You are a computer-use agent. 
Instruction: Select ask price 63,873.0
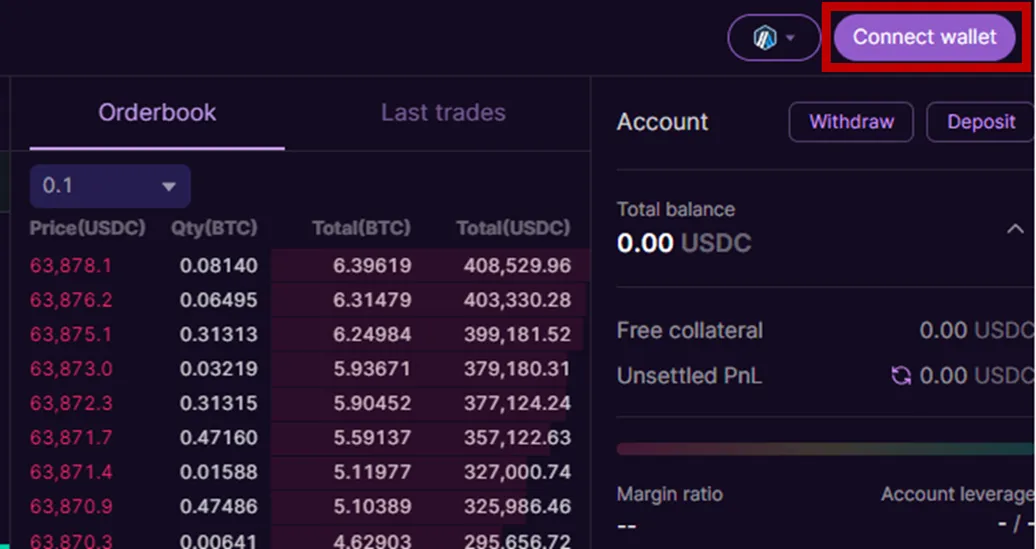tap(71, 369)
